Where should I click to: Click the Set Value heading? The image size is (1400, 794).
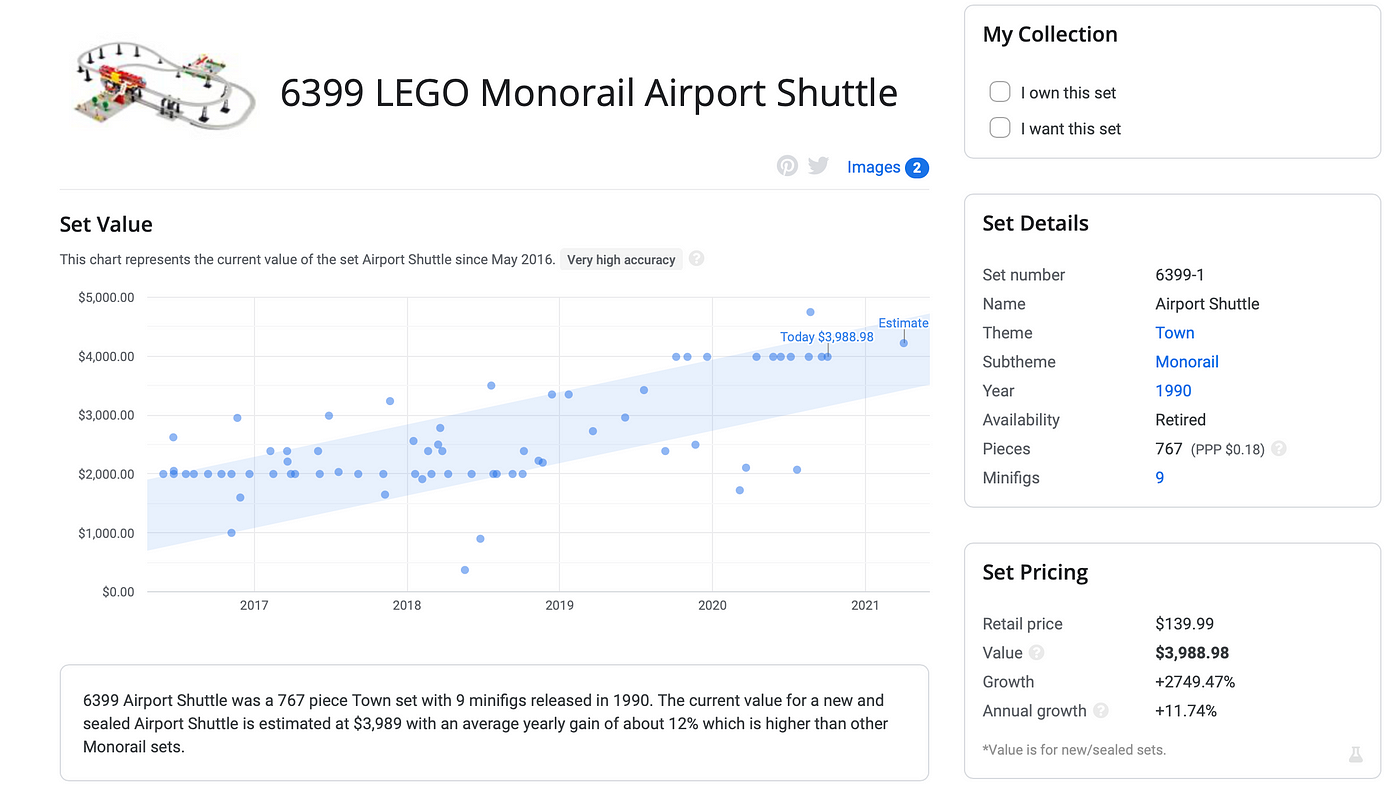106,224
